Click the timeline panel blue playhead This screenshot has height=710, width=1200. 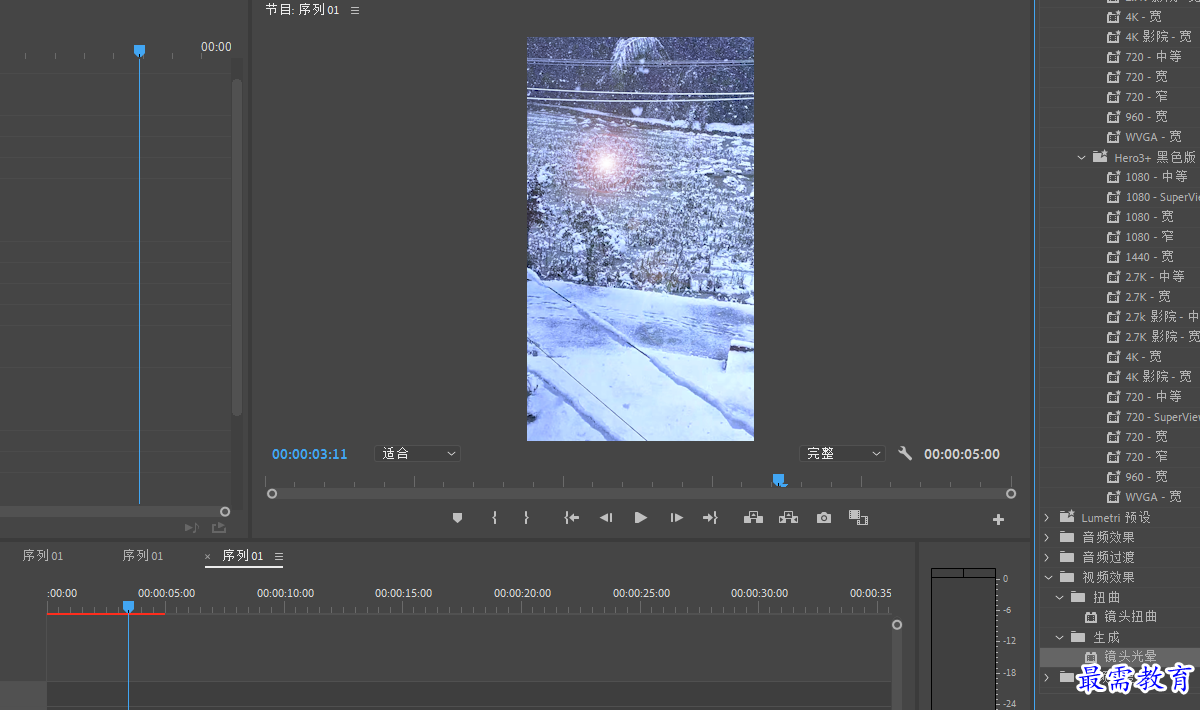coord(128,606)
